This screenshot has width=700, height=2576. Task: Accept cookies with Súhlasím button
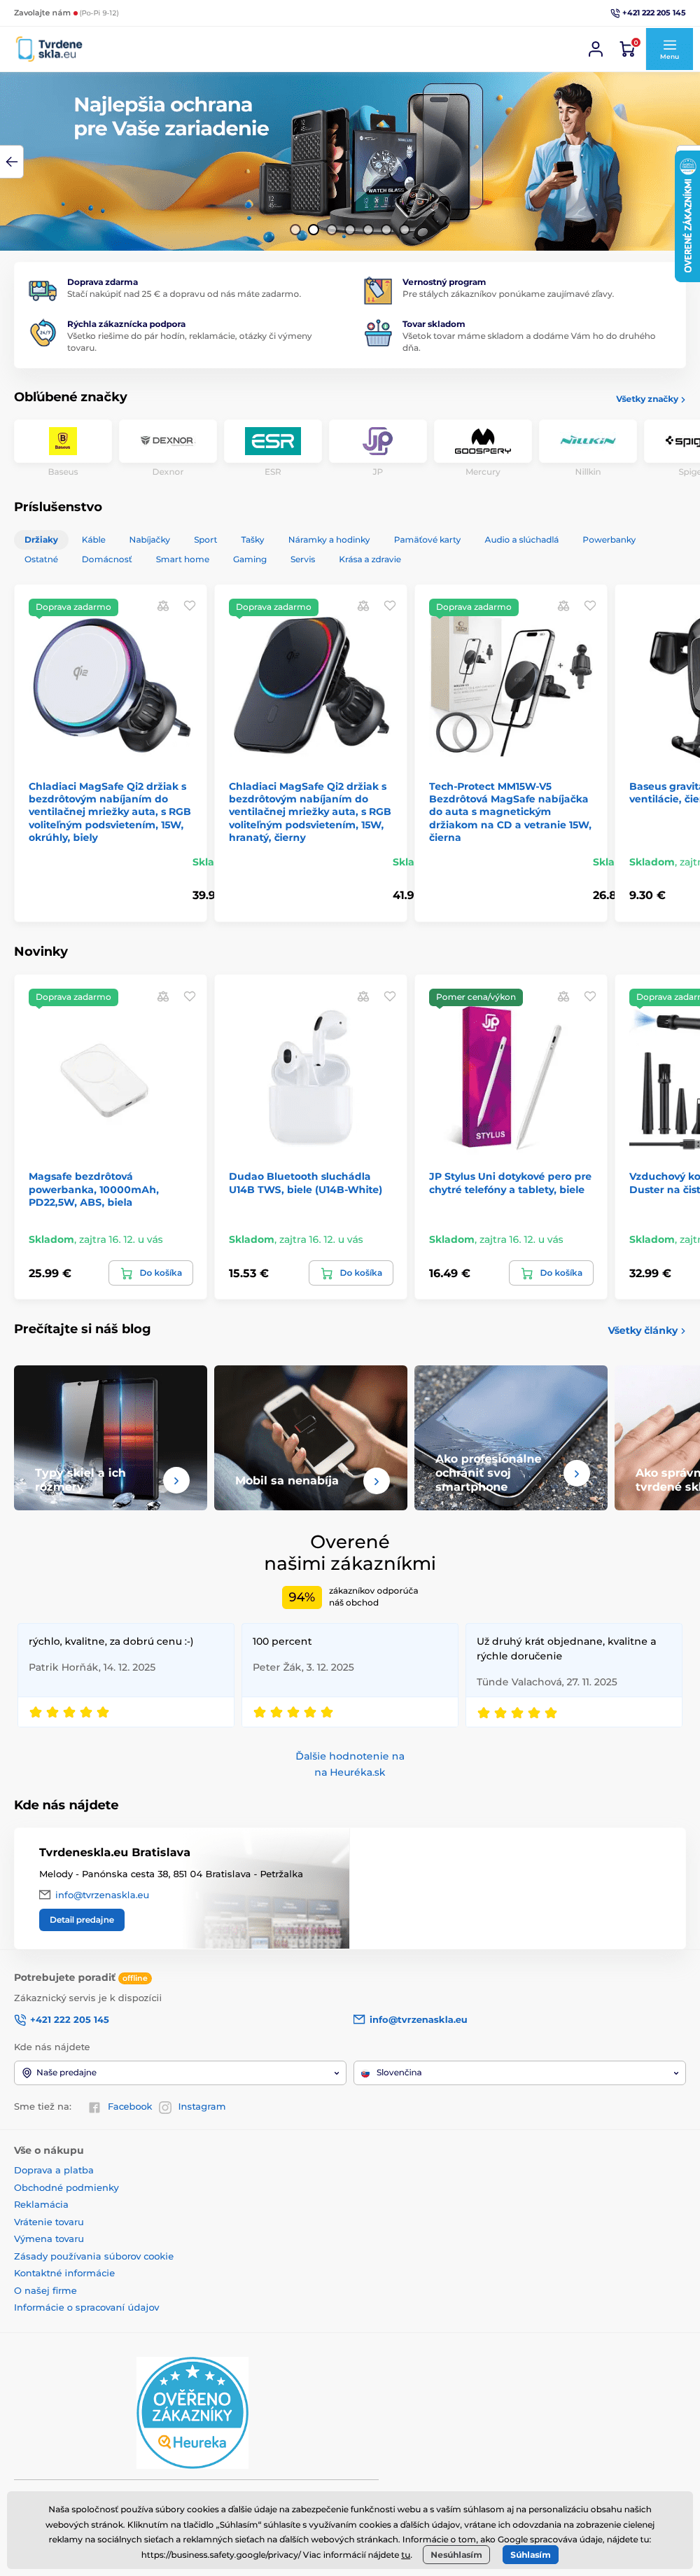click(530, 2555)
